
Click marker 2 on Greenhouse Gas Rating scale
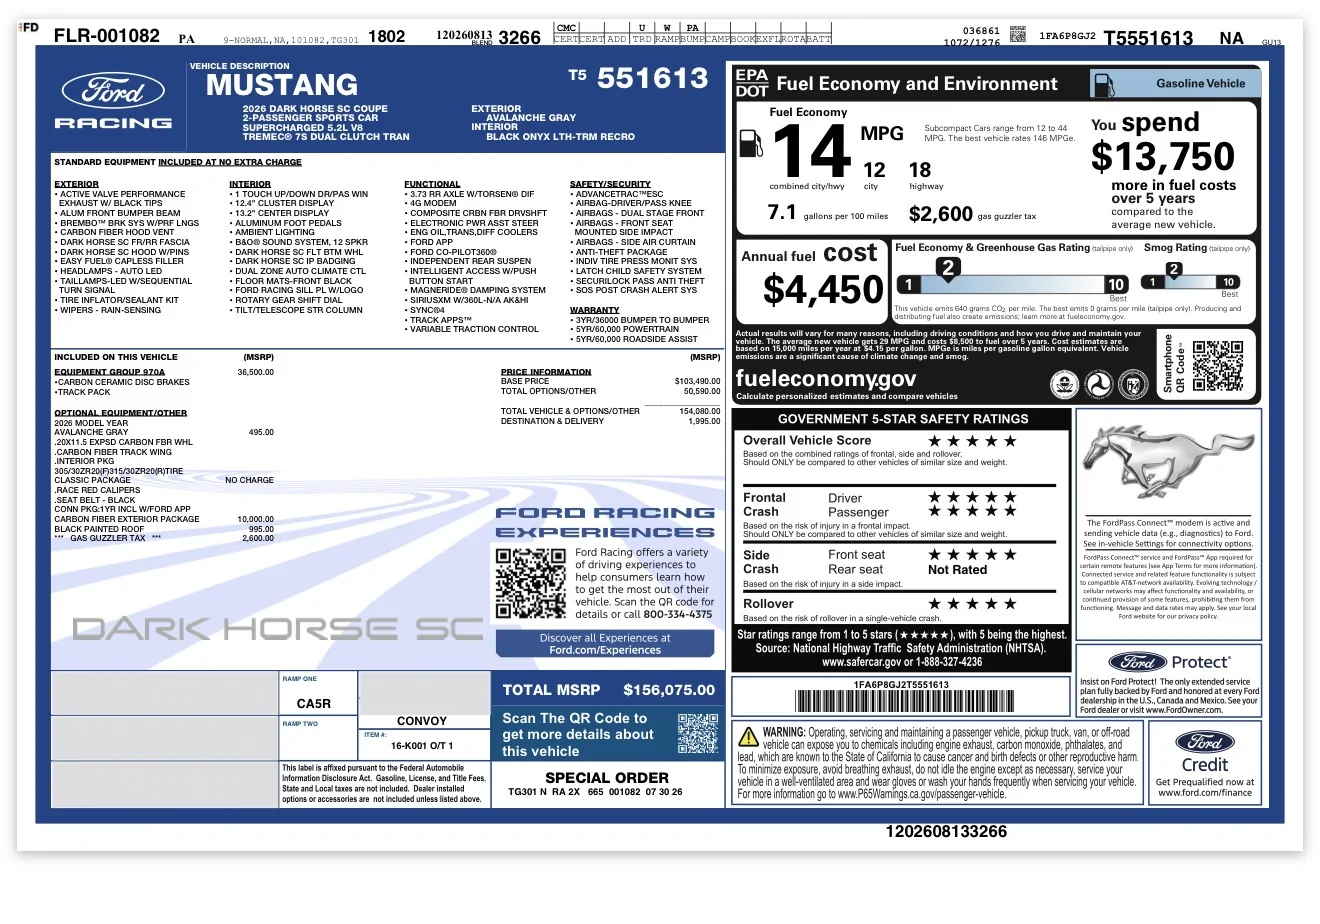[948, 268]
